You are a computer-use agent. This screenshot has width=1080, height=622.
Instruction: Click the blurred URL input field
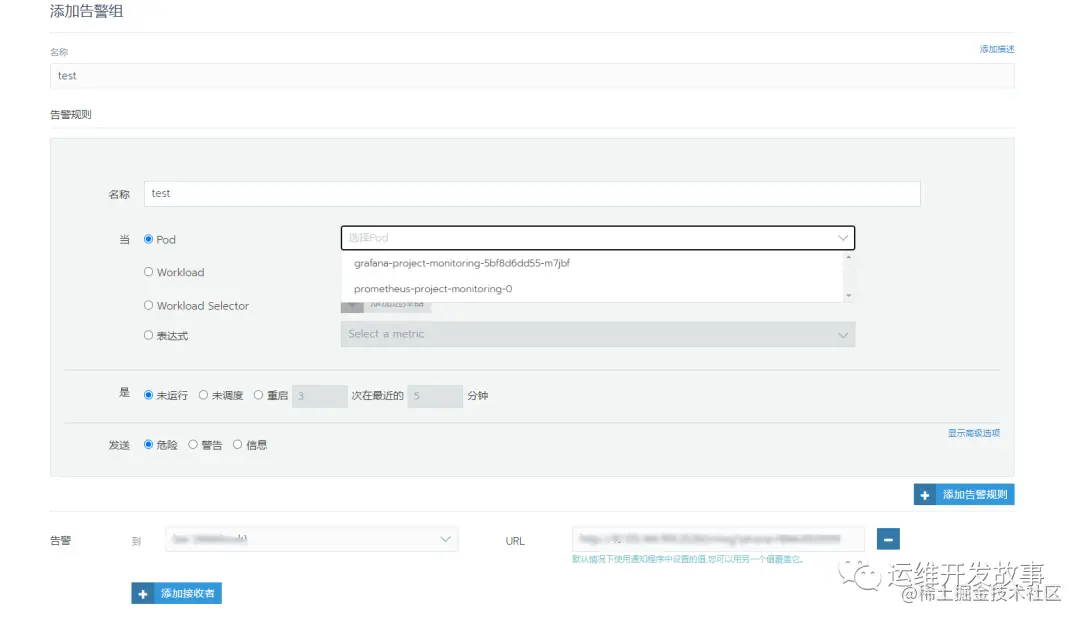[718, 539]
